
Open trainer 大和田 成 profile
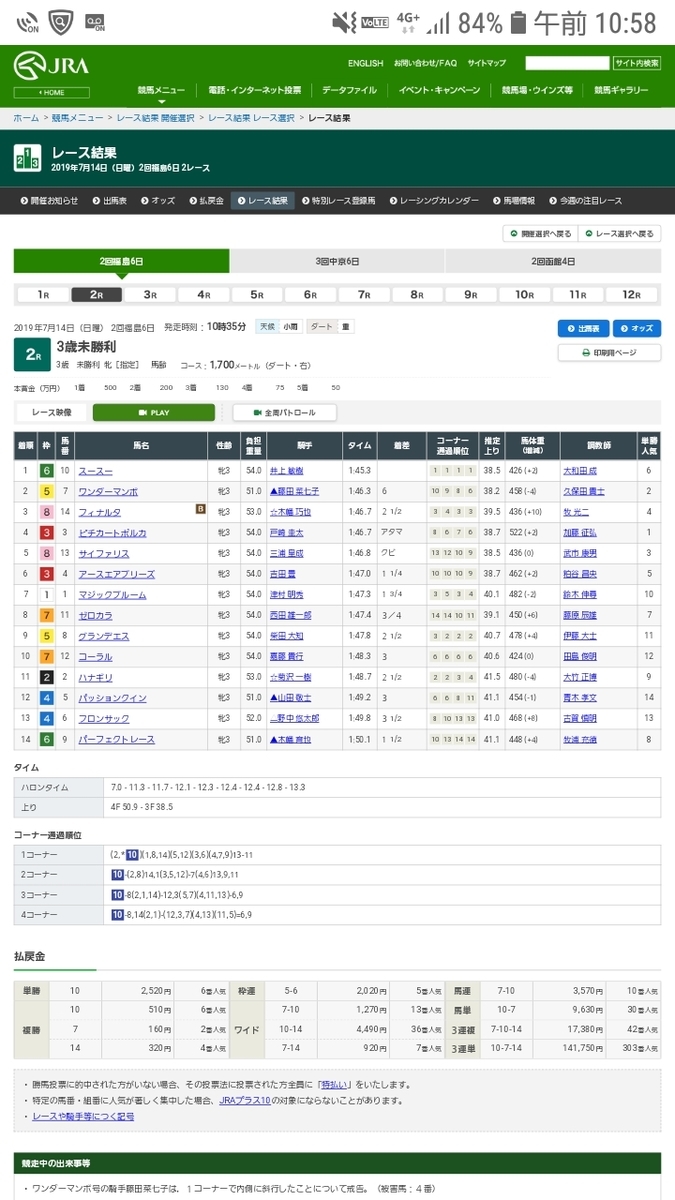[x=580, y=470]
